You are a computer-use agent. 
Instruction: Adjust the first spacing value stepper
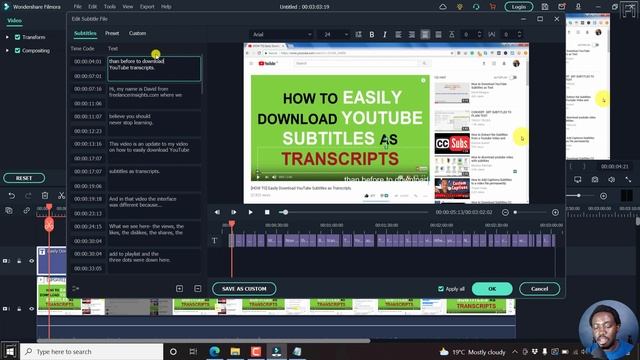tap(479, 35)
